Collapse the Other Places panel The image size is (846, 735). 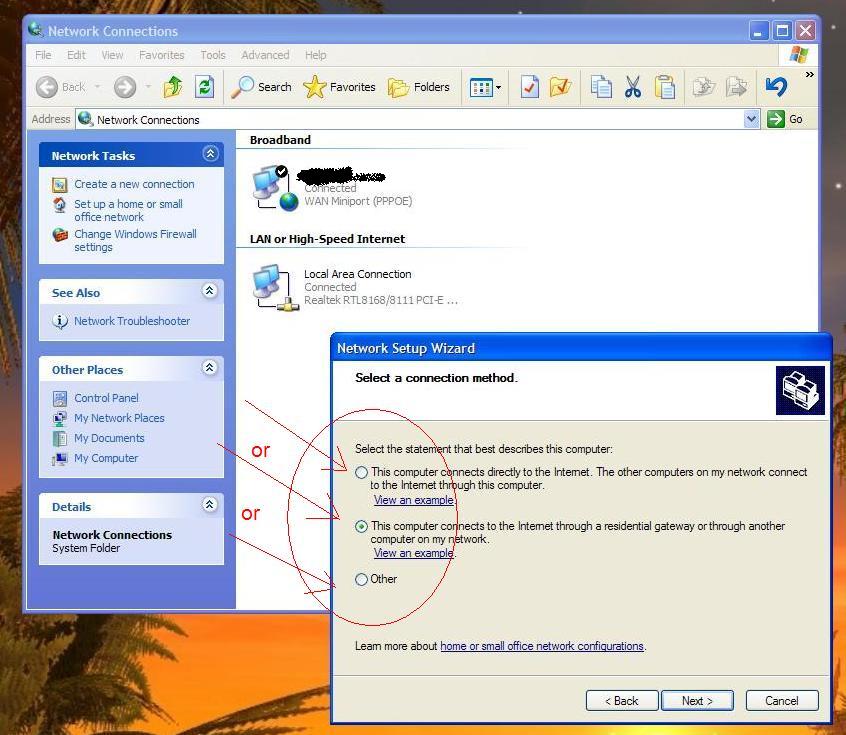point(210,368)
